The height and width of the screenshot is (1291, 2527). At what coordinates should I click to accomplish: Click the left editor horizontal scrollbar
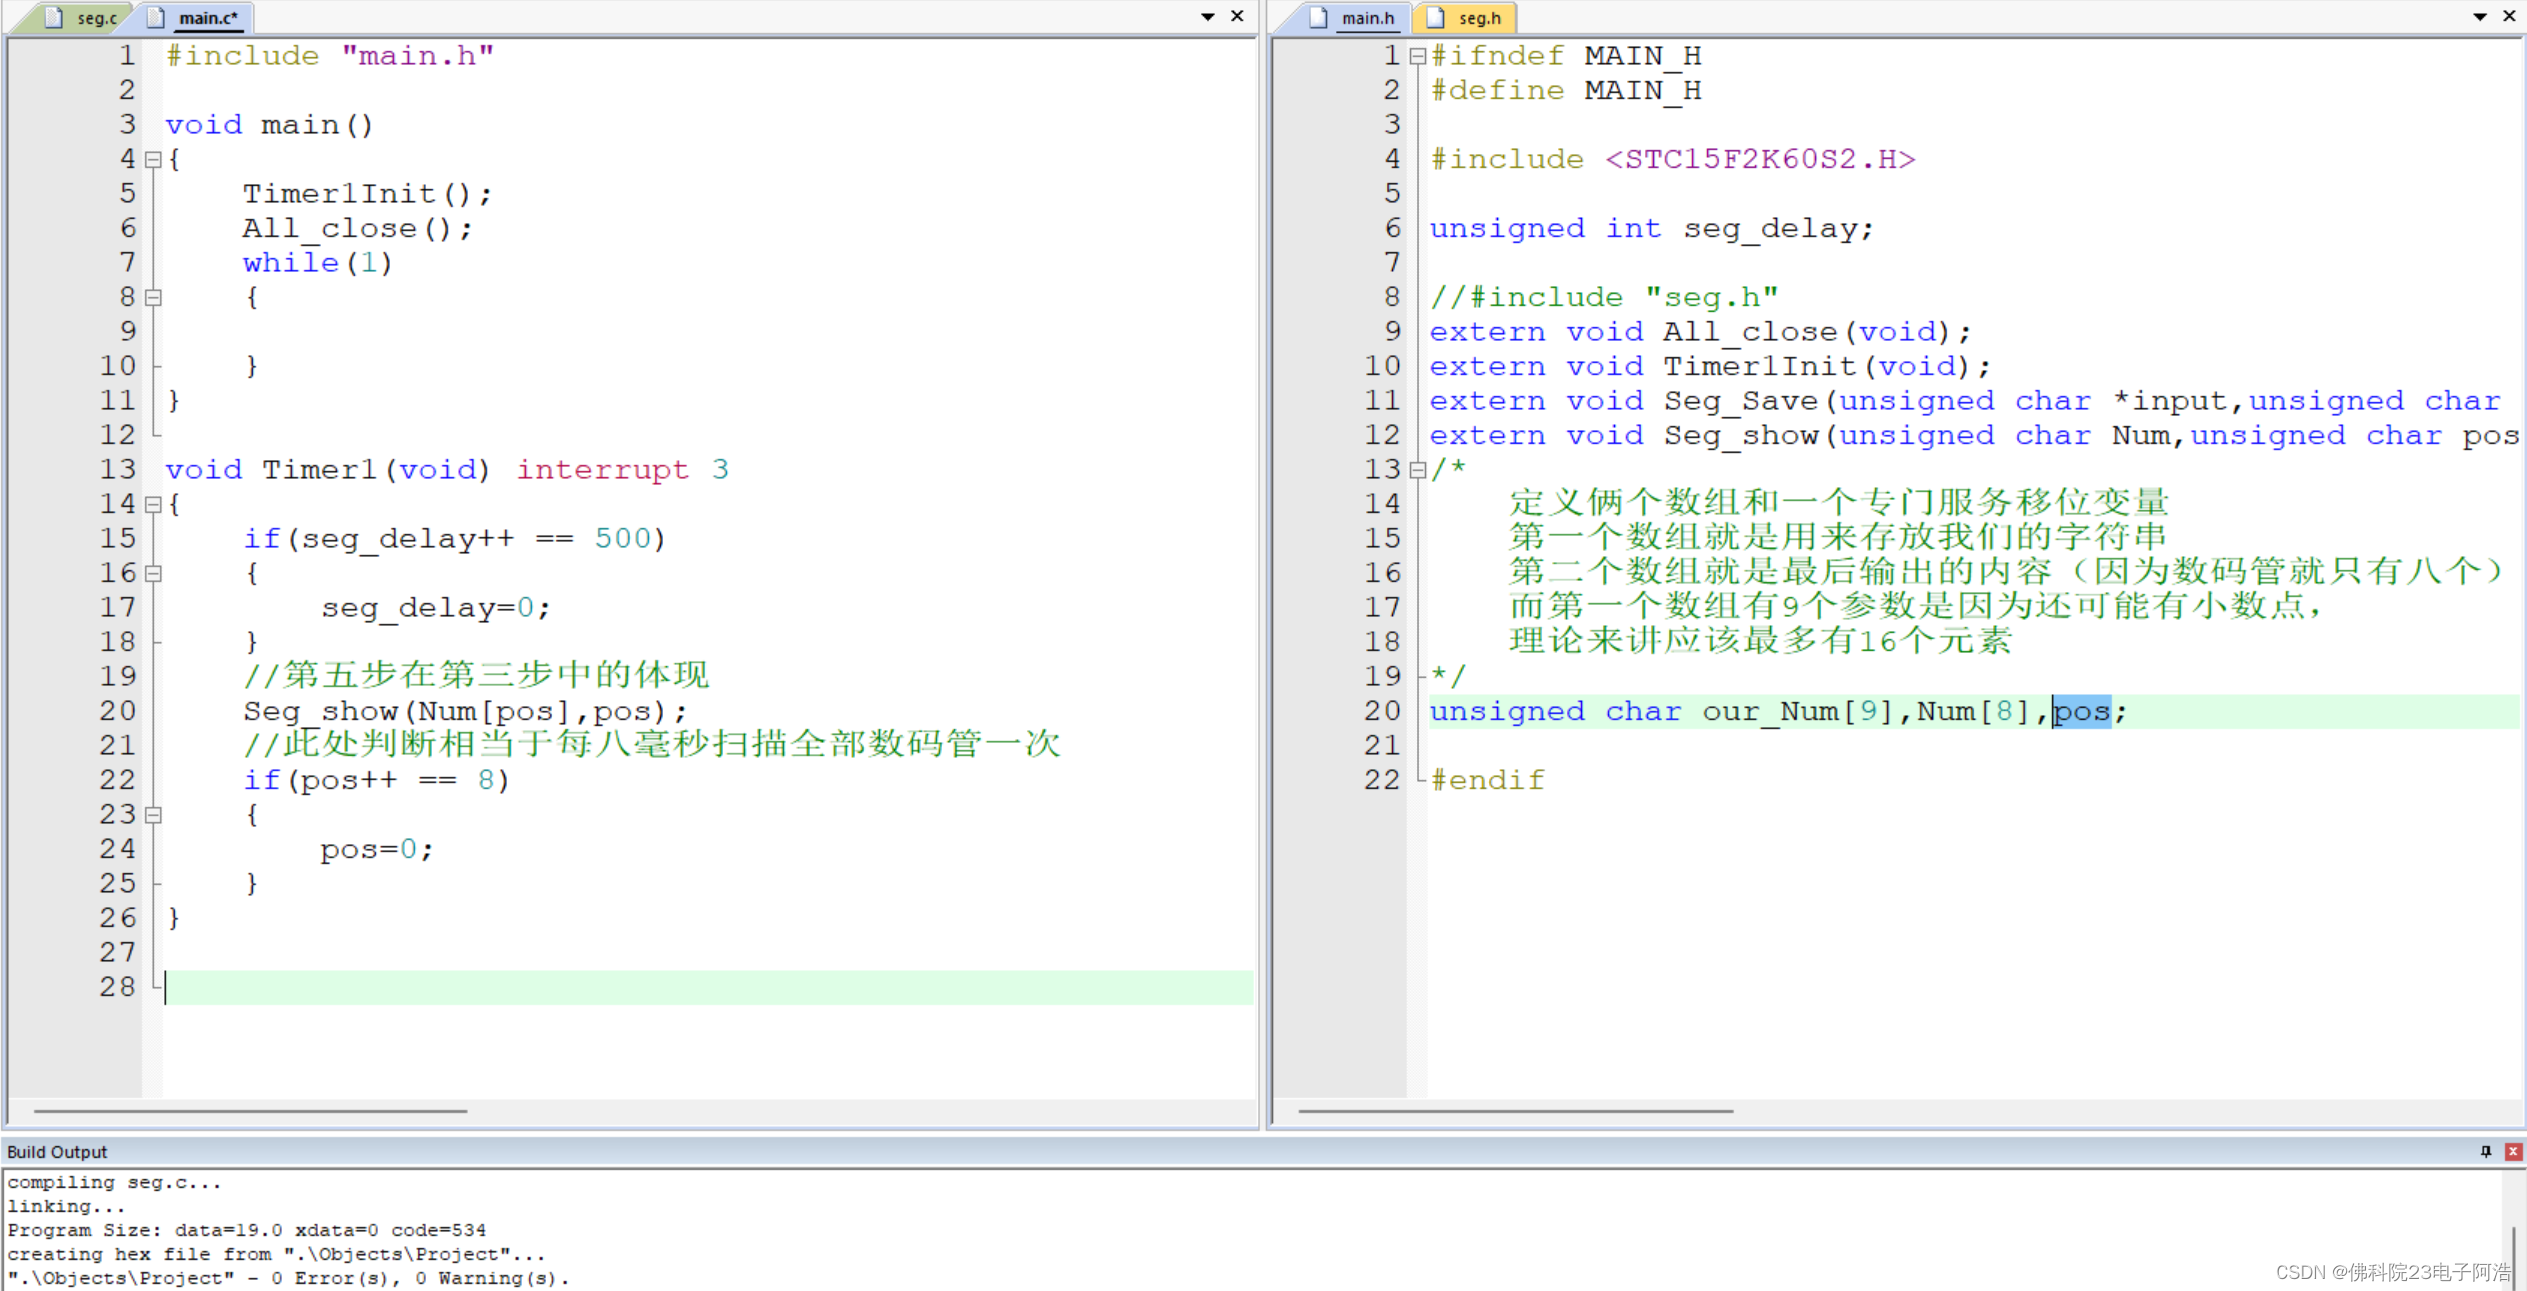250,1110
